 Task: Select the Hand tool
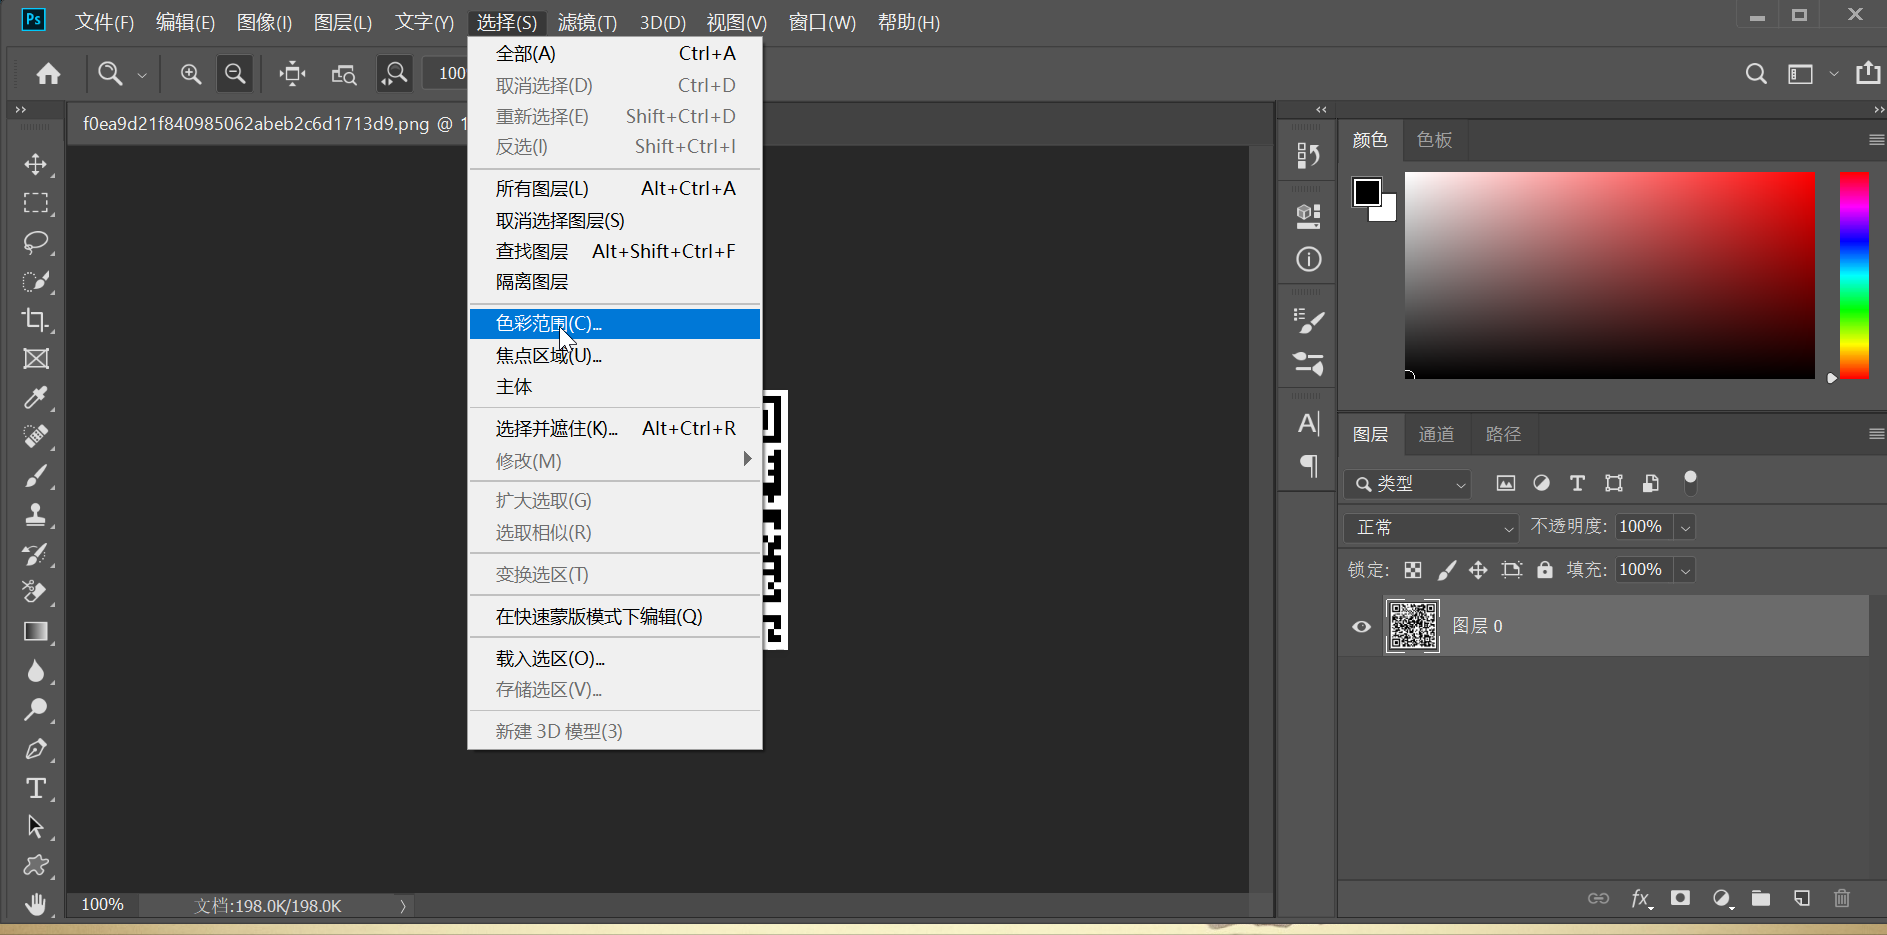click(36, 904)
